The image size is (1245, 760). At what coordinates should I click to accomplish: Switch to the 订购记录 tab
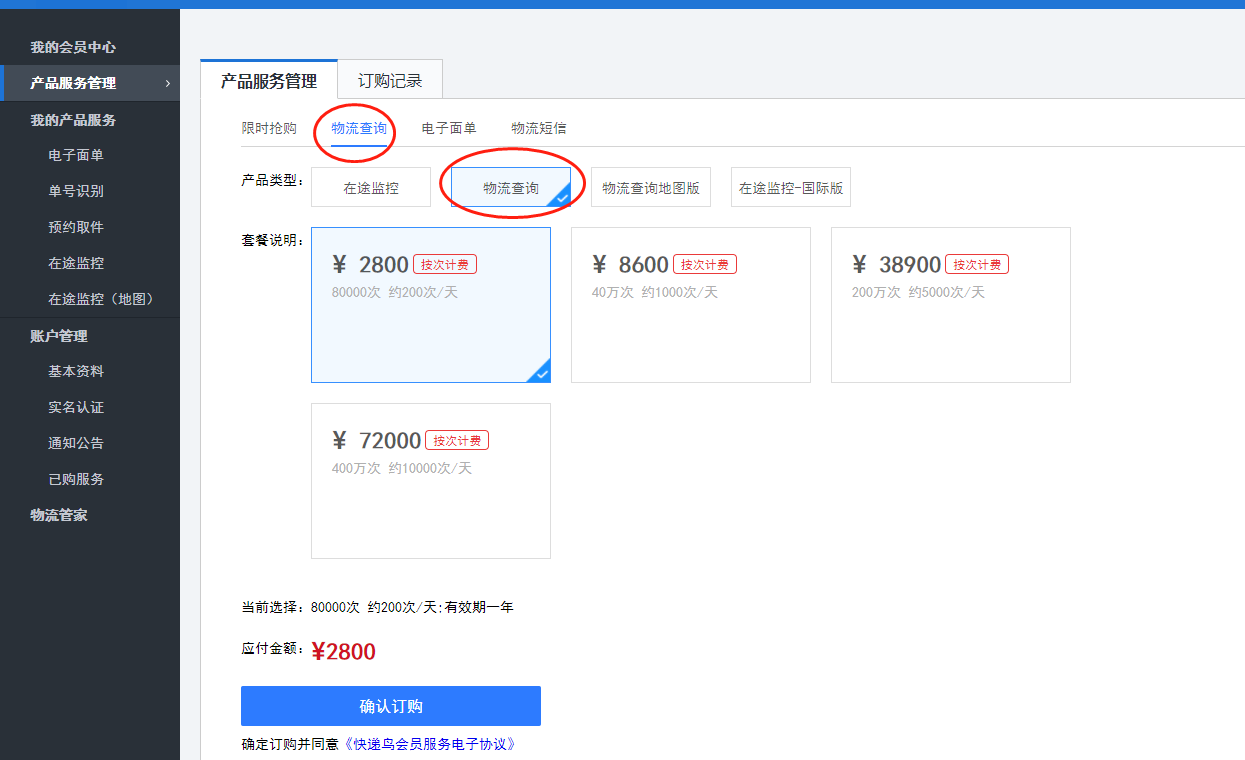(390, 81)
